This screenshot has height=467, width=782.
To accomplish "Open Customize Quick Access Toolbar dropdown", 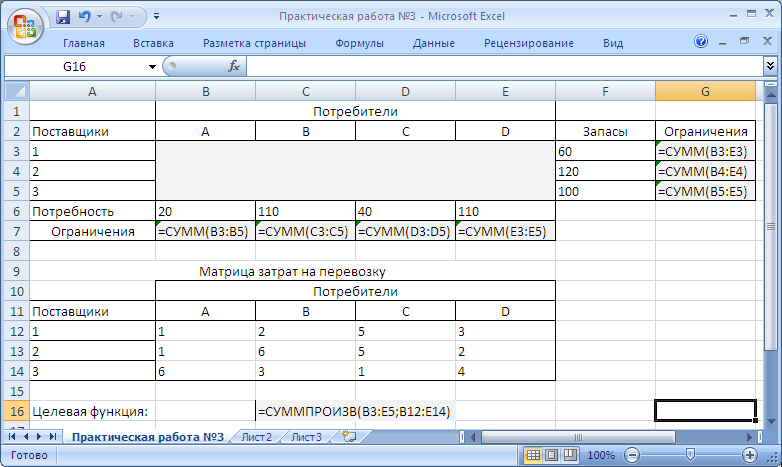I will pyautogui.click(x=156, y=16).
